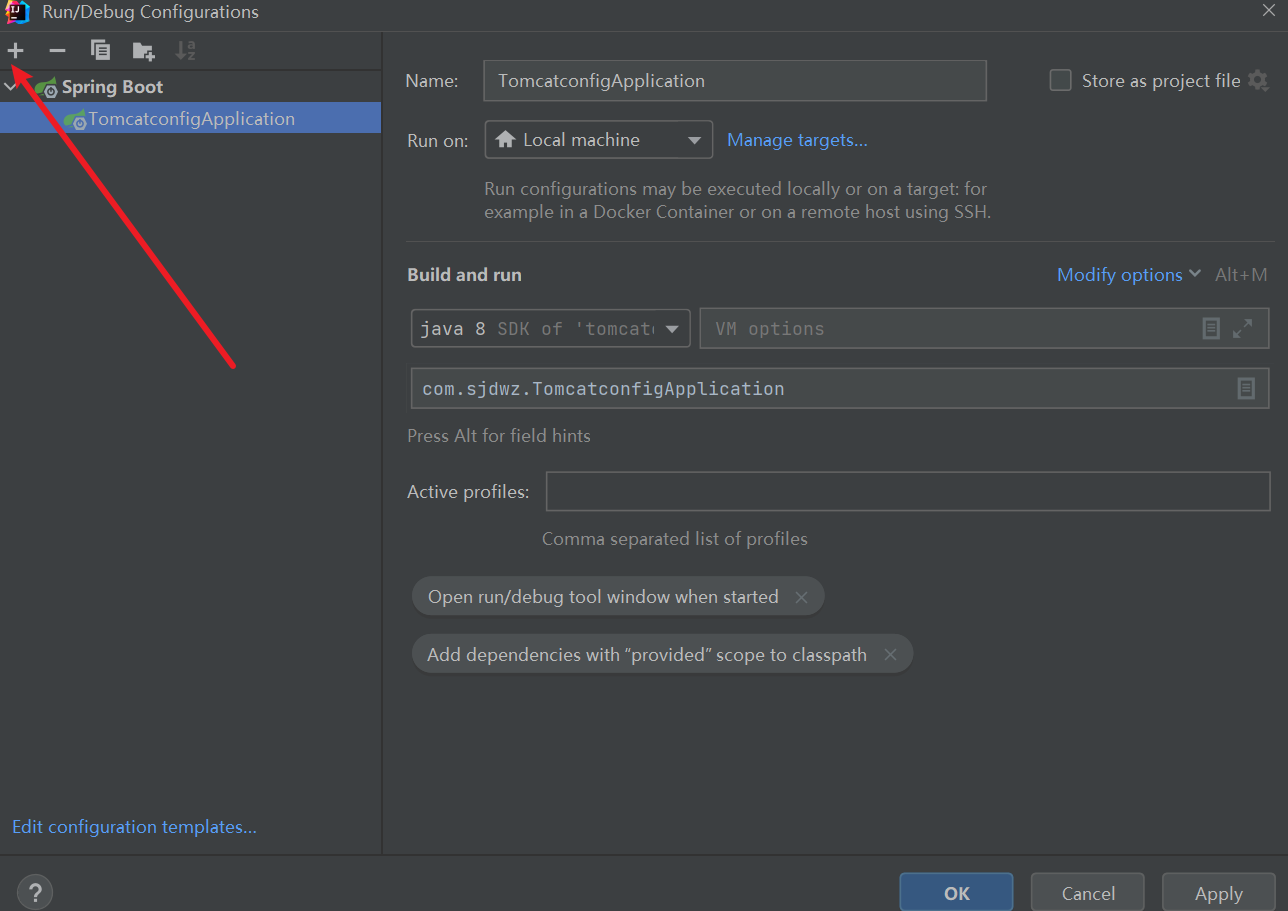Click the 'Comma separated list of profiles' hint
Image resolution: width=1288 pixels, height=911 pixels.
pos(675,539)
